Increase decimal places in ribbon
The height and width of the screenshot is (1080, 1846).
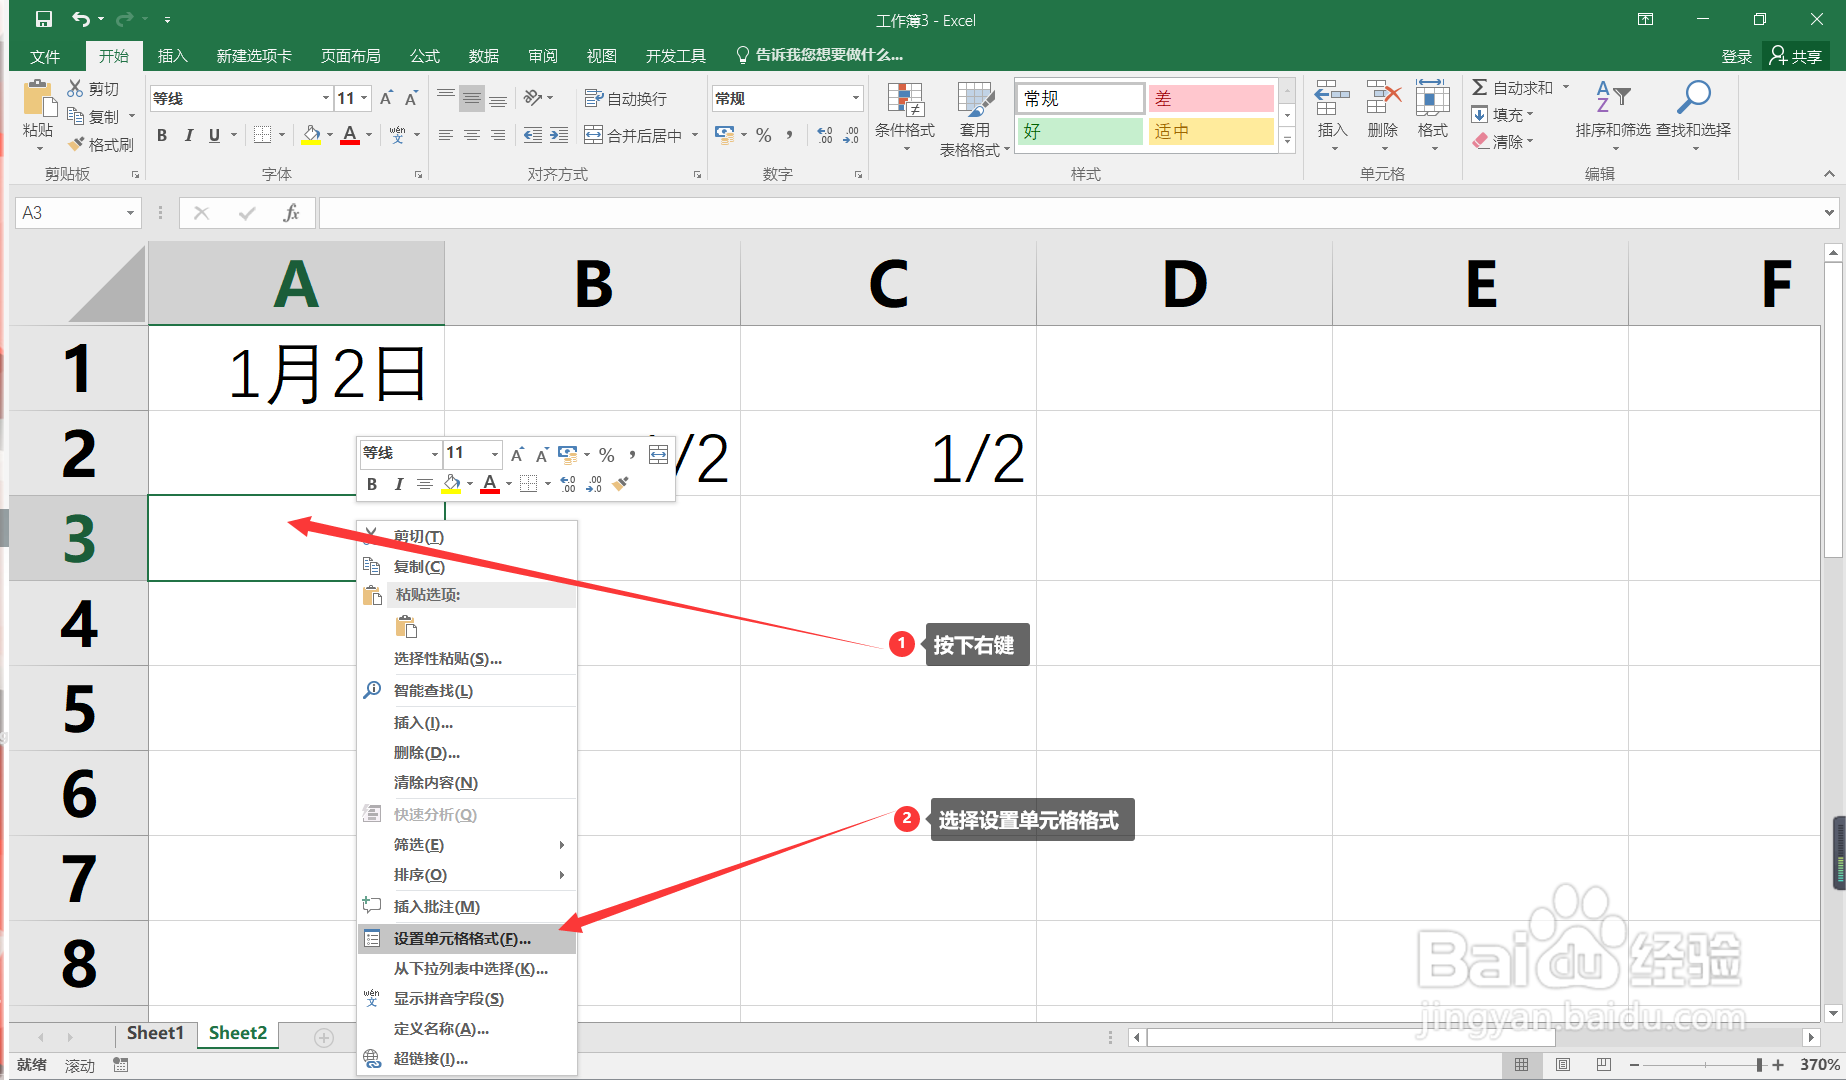(825, 135)
